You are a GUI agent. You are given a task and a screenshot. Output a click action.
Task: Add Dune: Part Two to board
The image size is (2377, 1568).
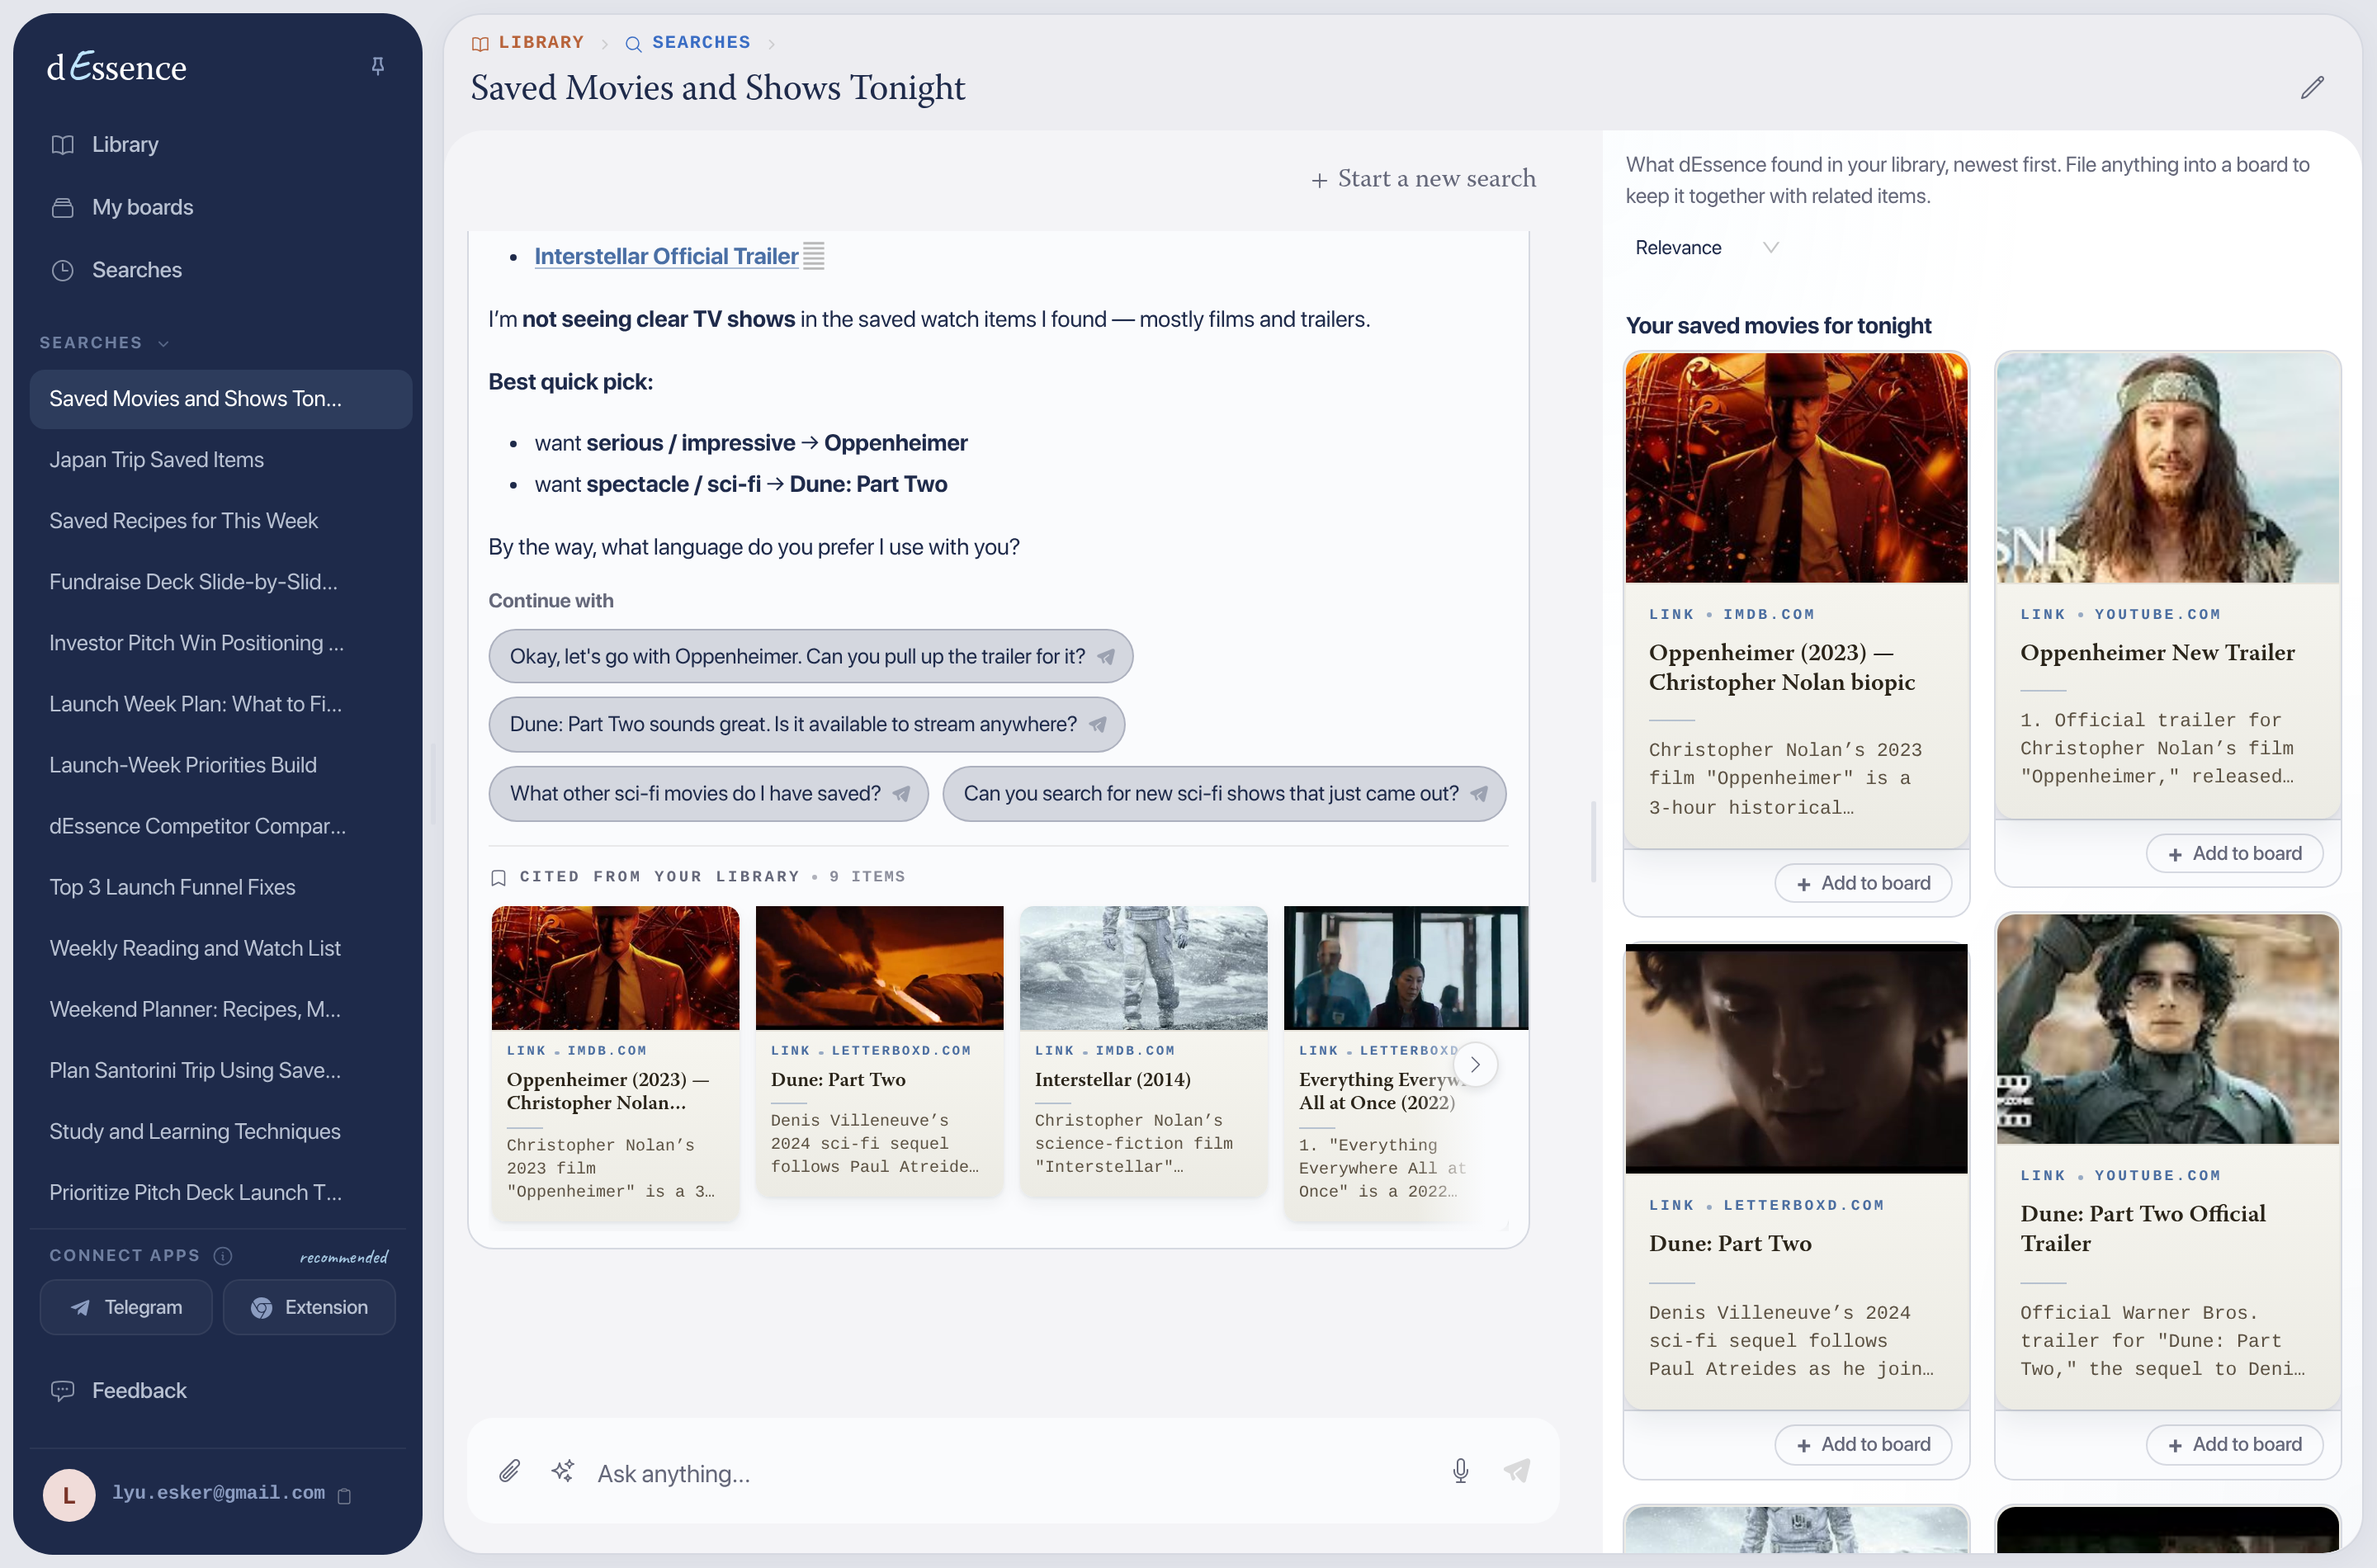(1863, 1444)
